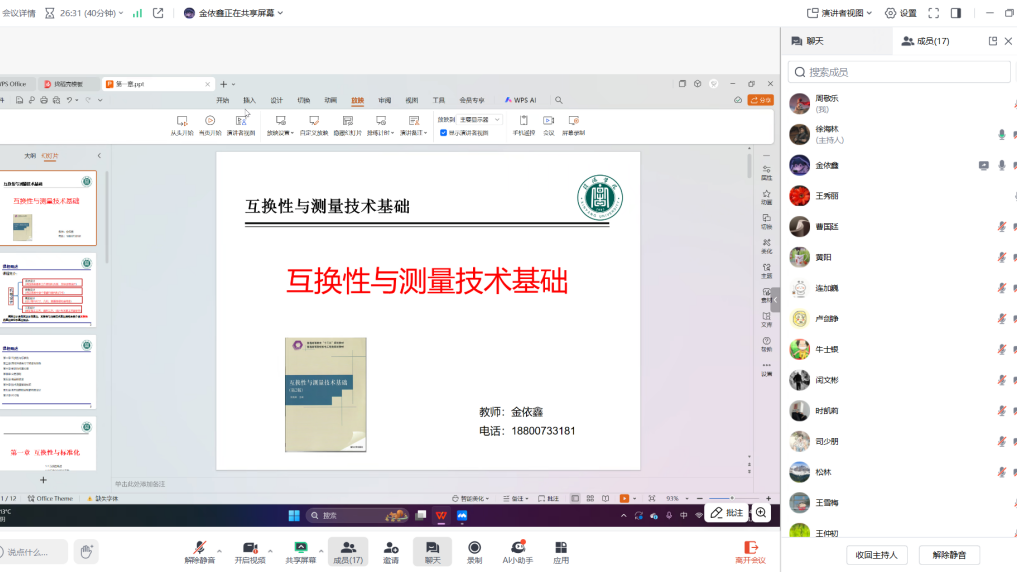1017x572 pixels.
Task: Expand the 演讲者视图 view dropdown
Action: (x=840, y=13)
